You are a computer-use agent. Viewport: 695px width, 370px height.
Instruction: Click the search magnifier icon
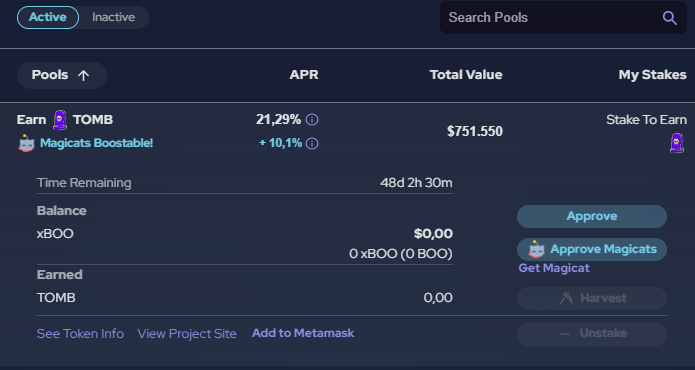click(669, 18)
